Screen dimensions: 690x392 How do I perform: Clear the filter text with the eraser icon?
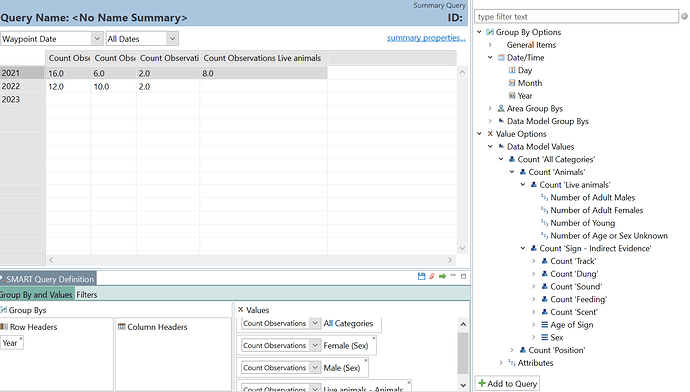684,16
